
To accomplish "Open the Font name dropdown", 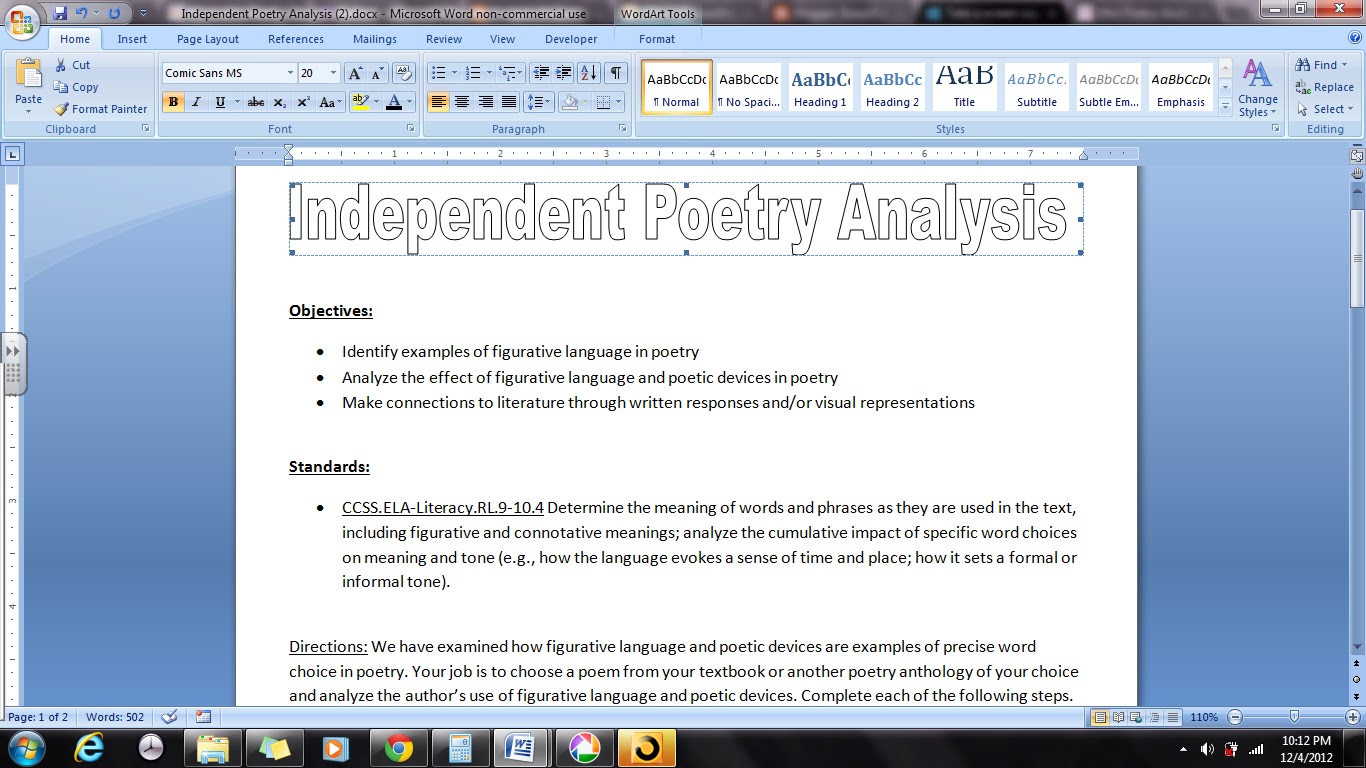I will [x=290, y=72].
